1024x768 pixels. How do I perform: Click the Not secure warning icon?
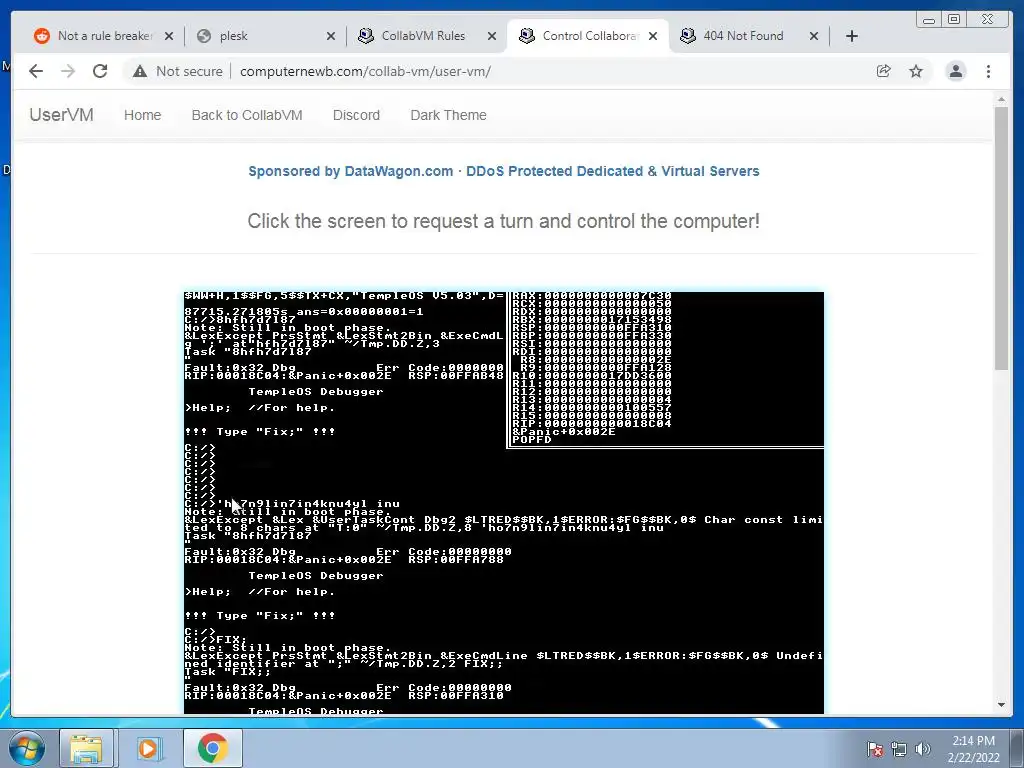pos(140,71)
